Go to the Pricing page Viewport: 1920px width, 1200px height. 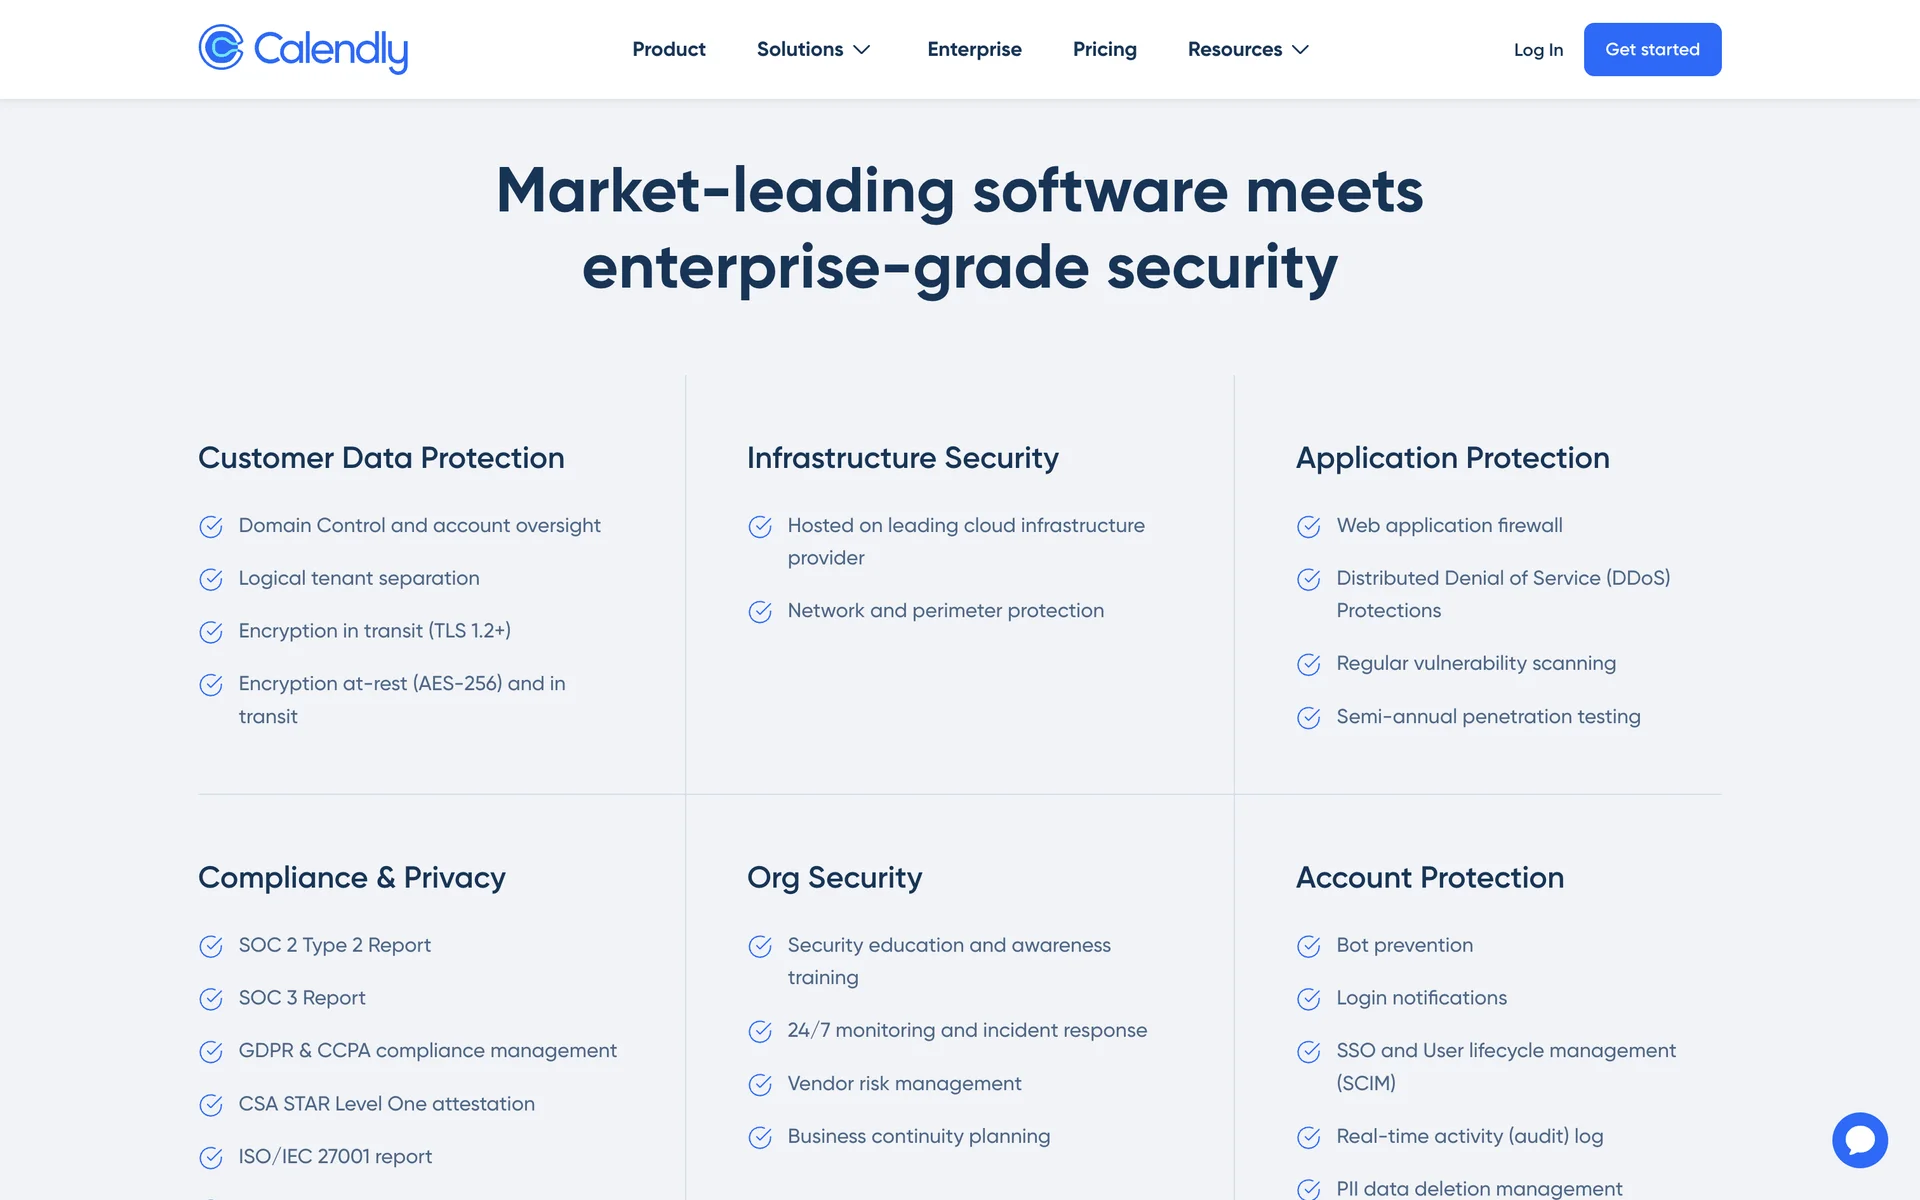[1104, 49]
